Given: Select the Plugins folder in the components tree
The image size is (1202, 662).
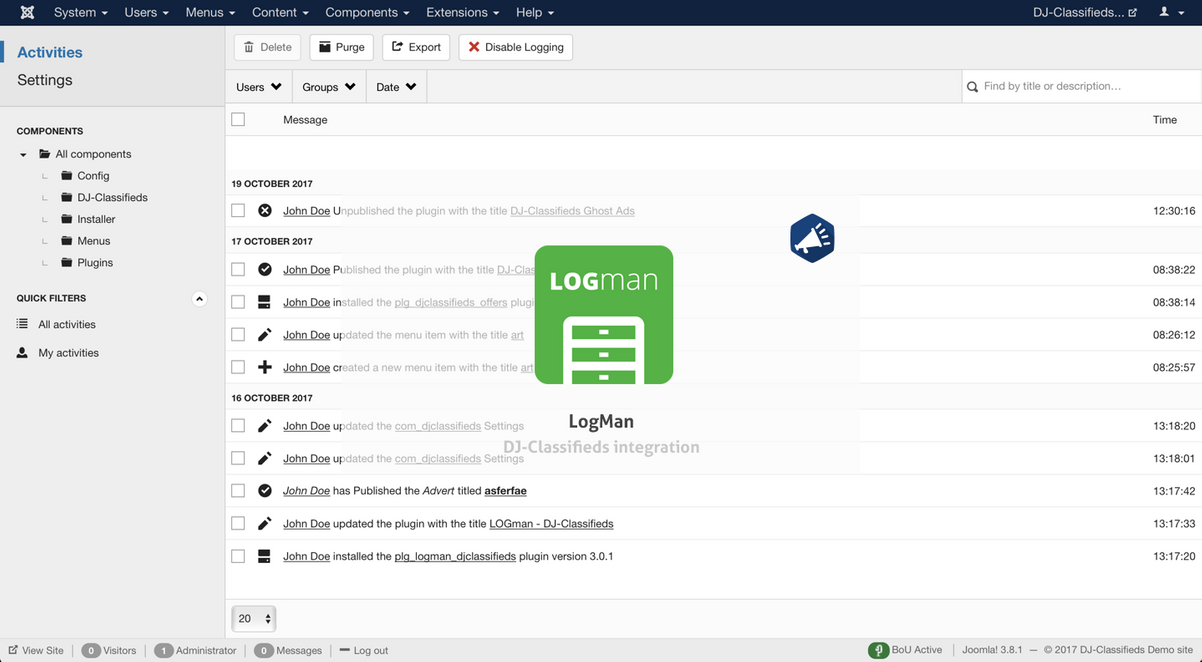Looking at the screenshot, I should (87, 263).
